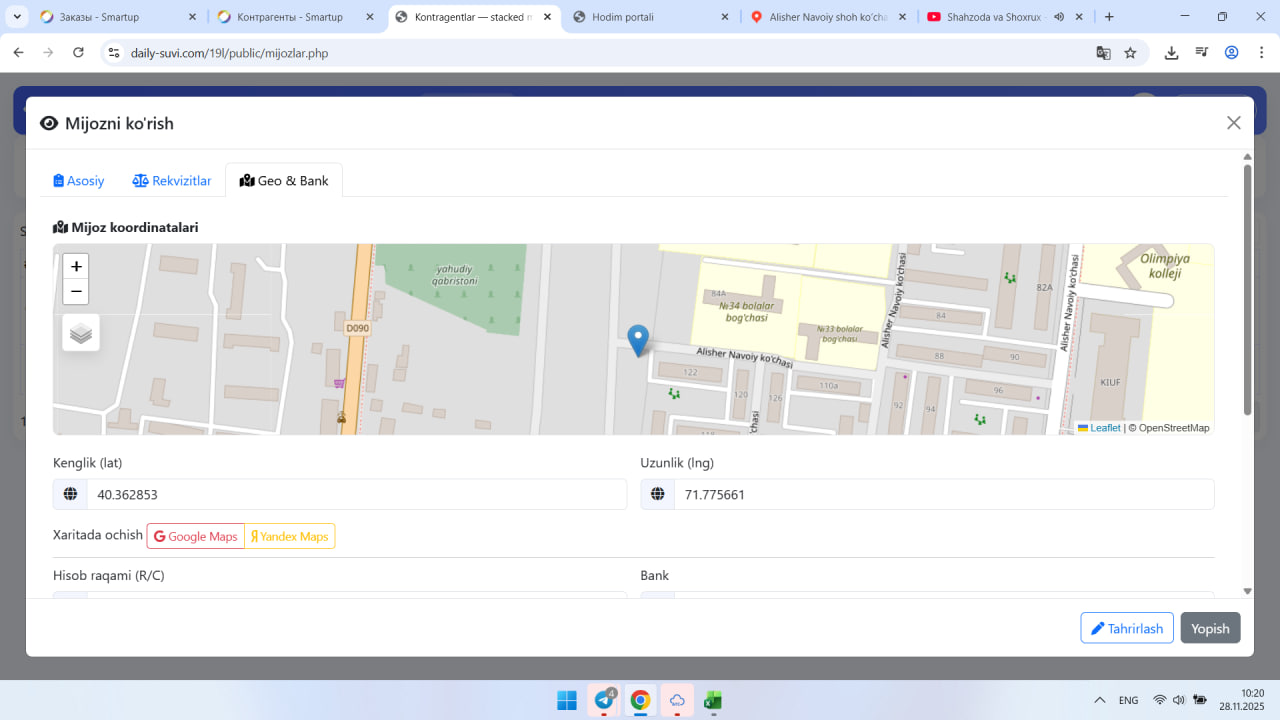Select the Geo & Bank tab
The width and height of the screenshot is (1280, 720).
pyautogui.click(x=284, y=181)
